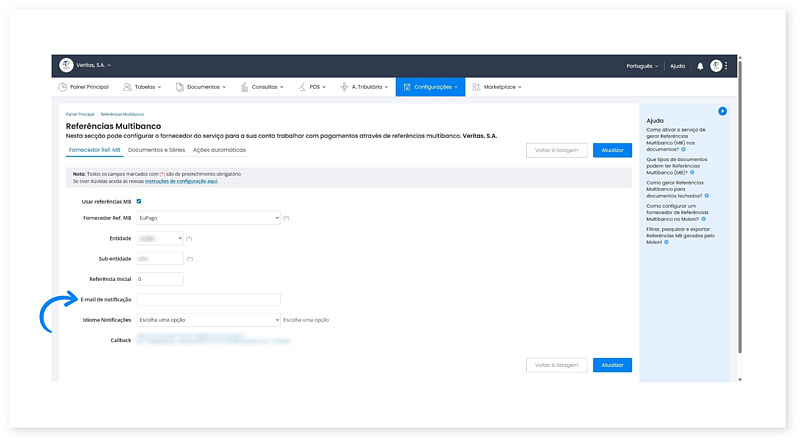Open the Entidade dropdown

click(159, 238)
